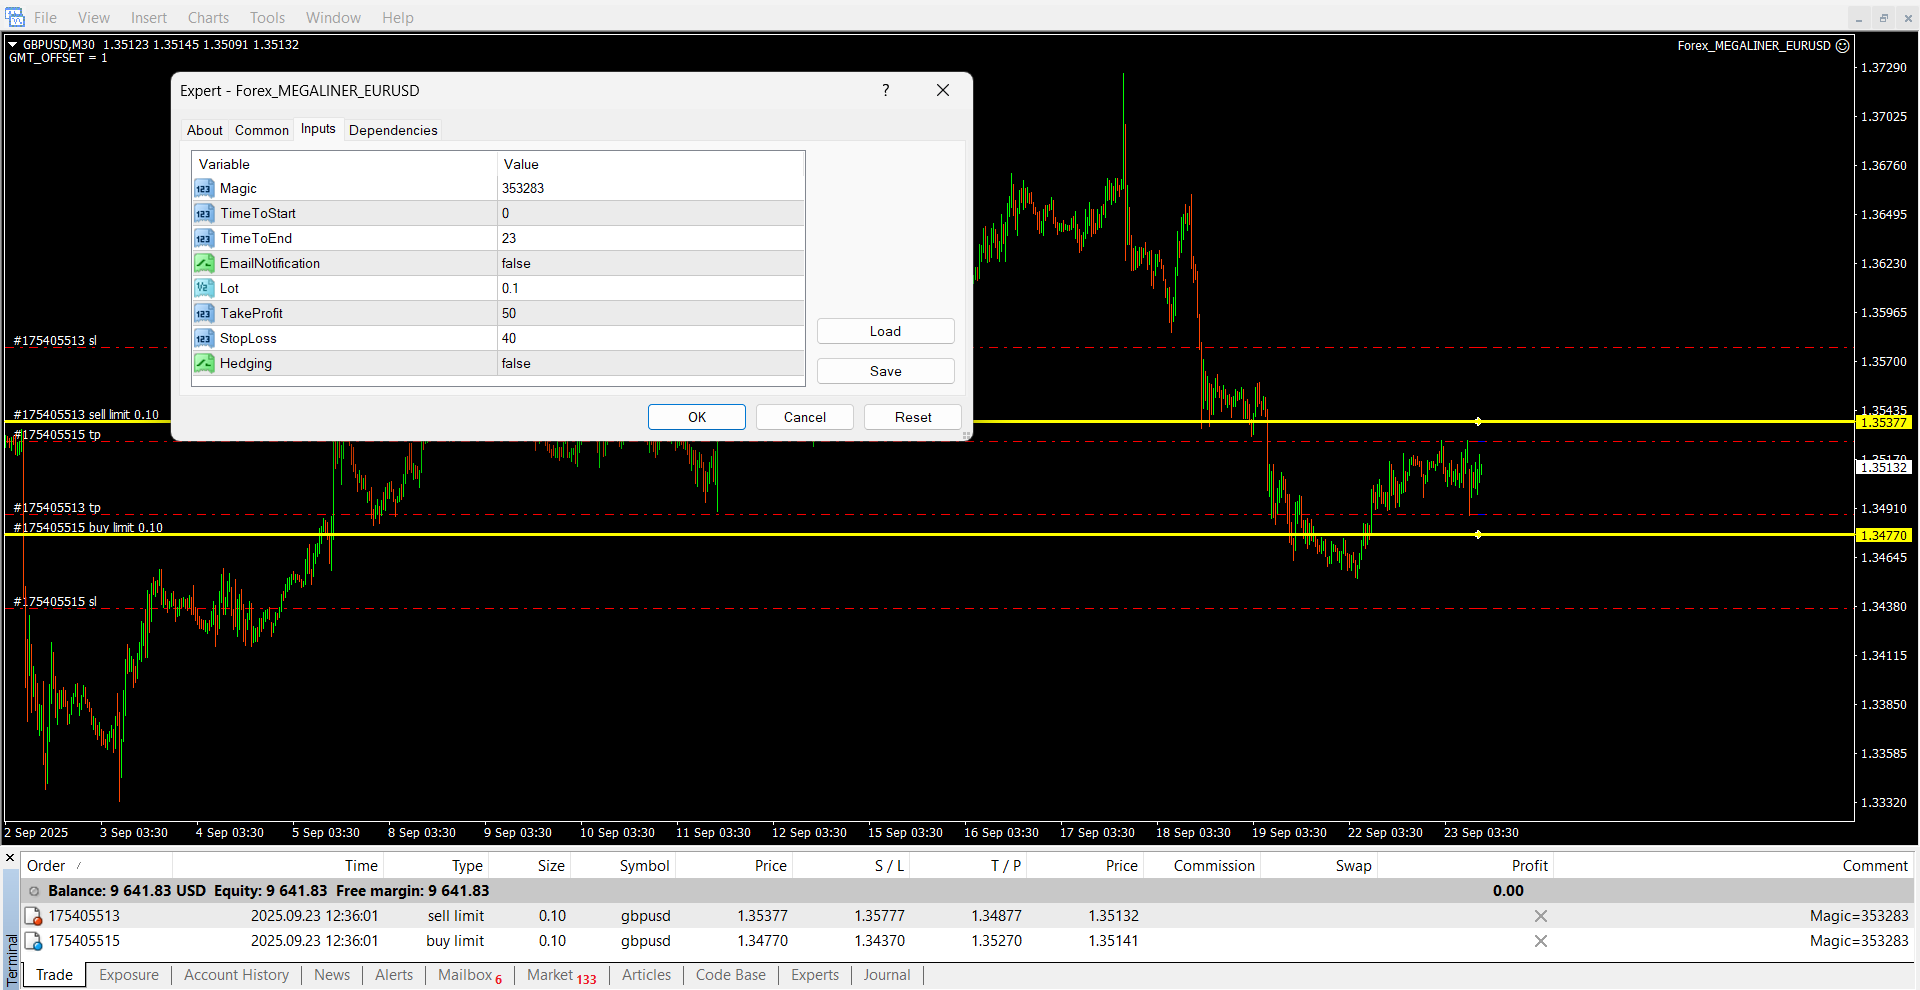This screenshot has height=990, width=1920.
Task: Delete sell limit order with X icon
Action: pyautogui.click(x=1540, y=916)
